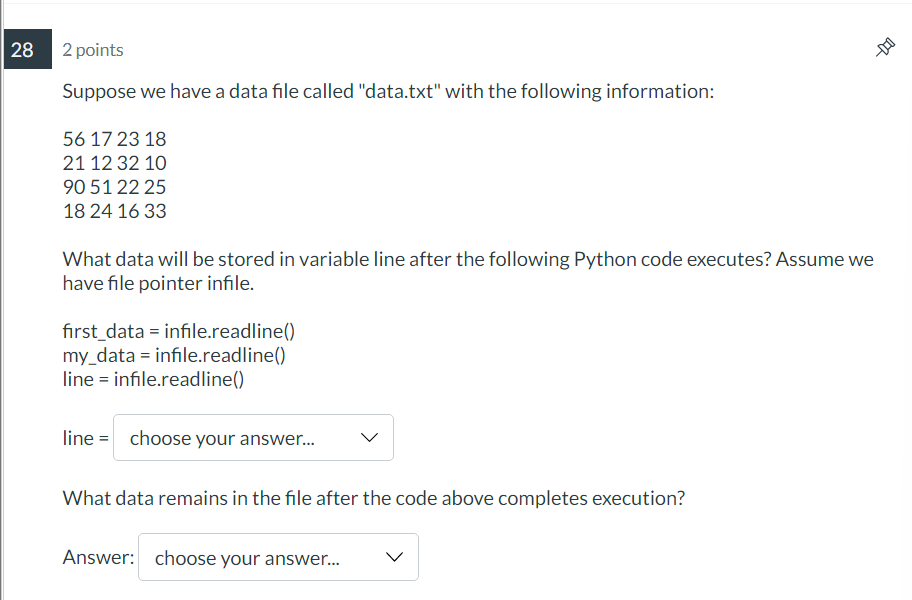Expand the chevron in the 'line =' dropdown
The height and width of the screenshot is (600, 912).
(x=369, y=438)
